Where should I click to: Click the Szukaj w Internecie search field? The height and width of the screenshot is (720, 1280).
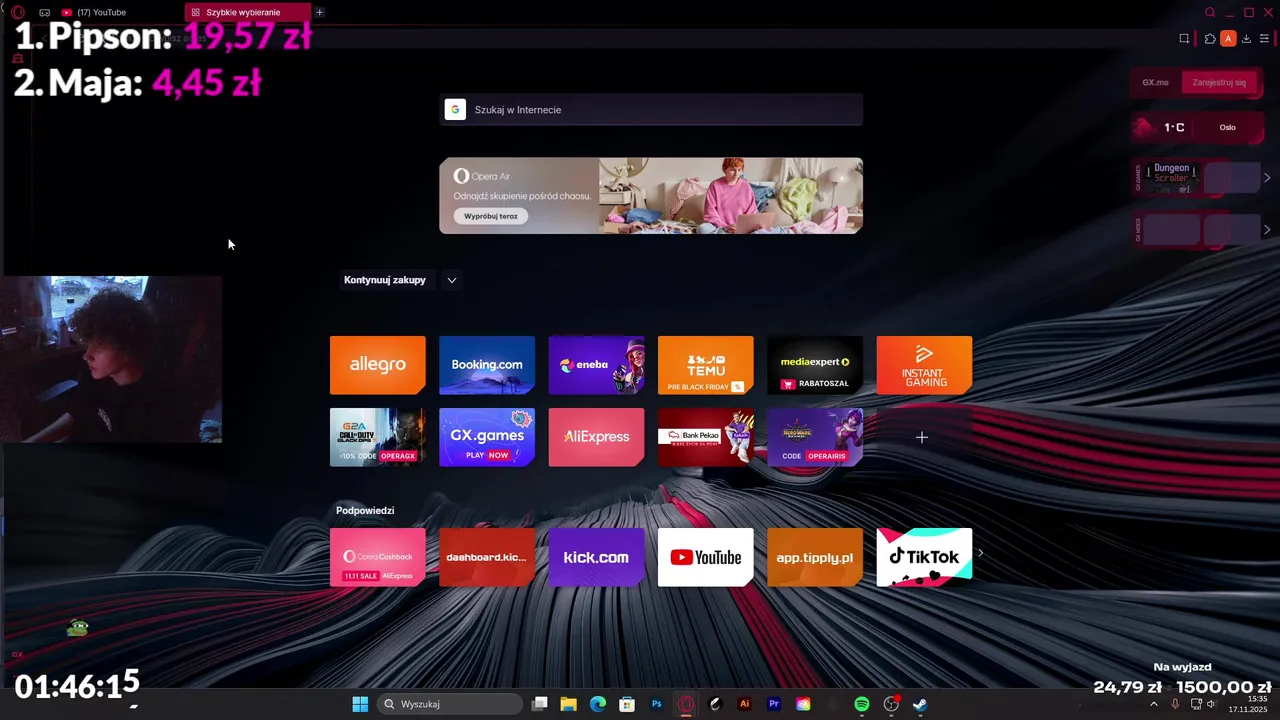click(651, 110)
